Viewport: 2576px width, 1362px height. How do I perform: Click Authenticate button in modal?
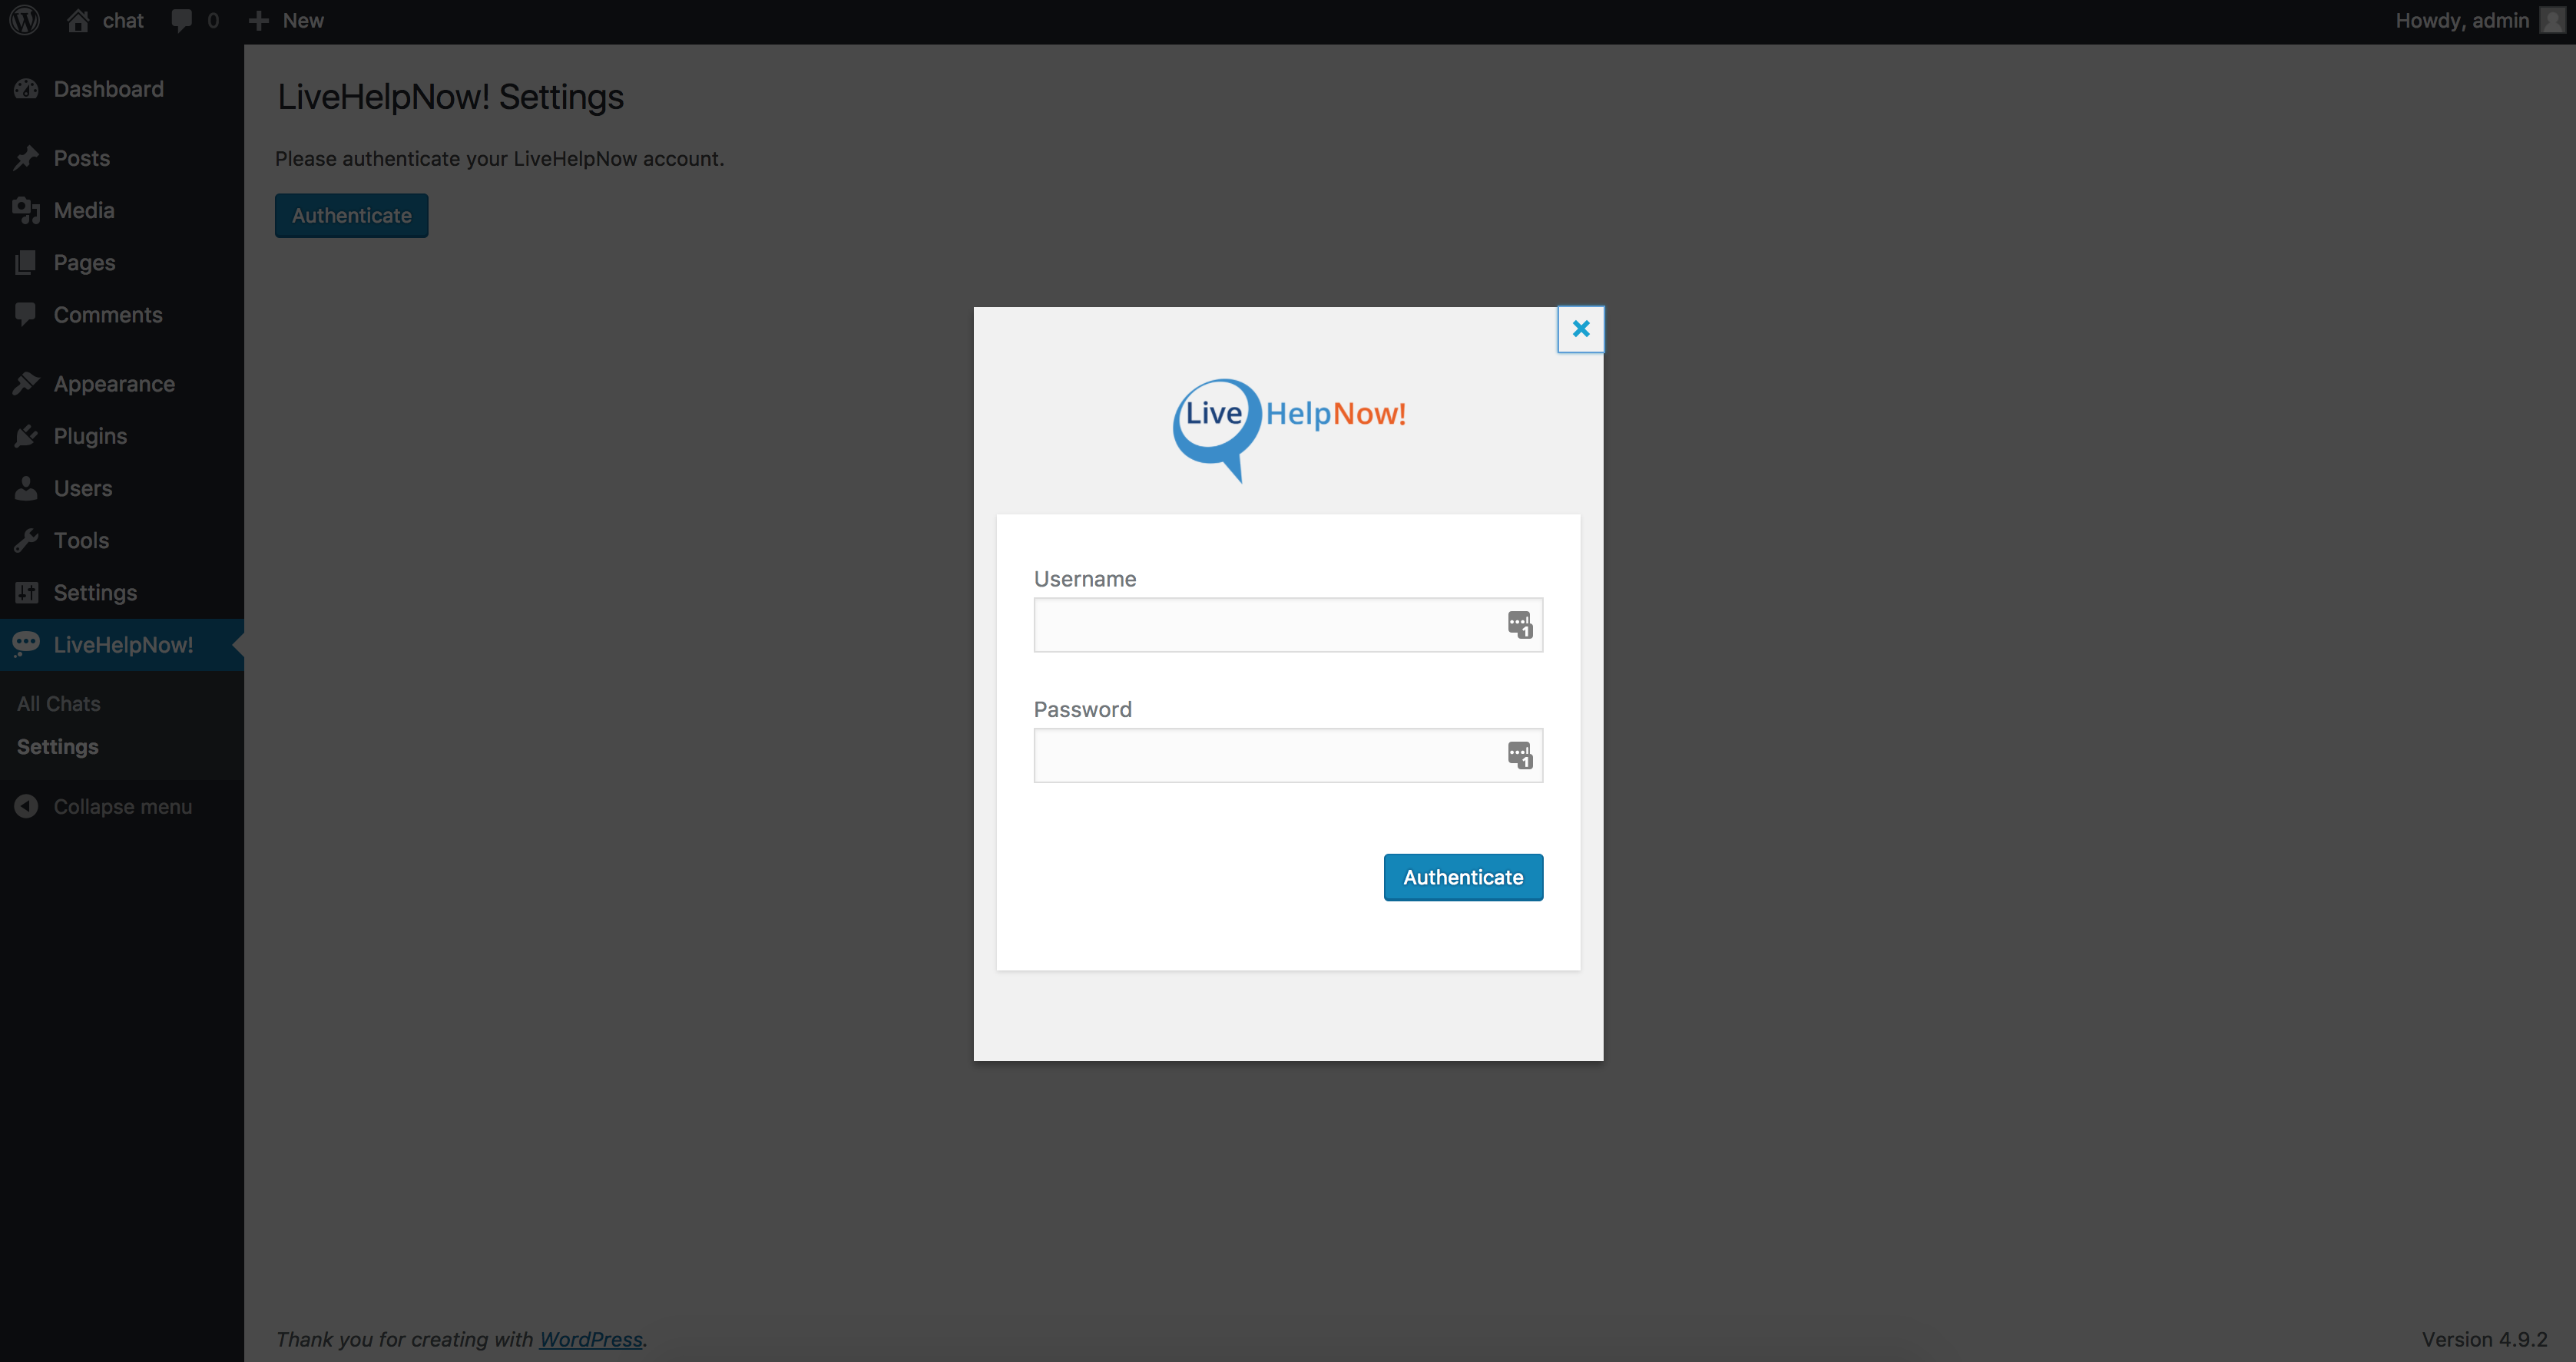point(1463,877)
